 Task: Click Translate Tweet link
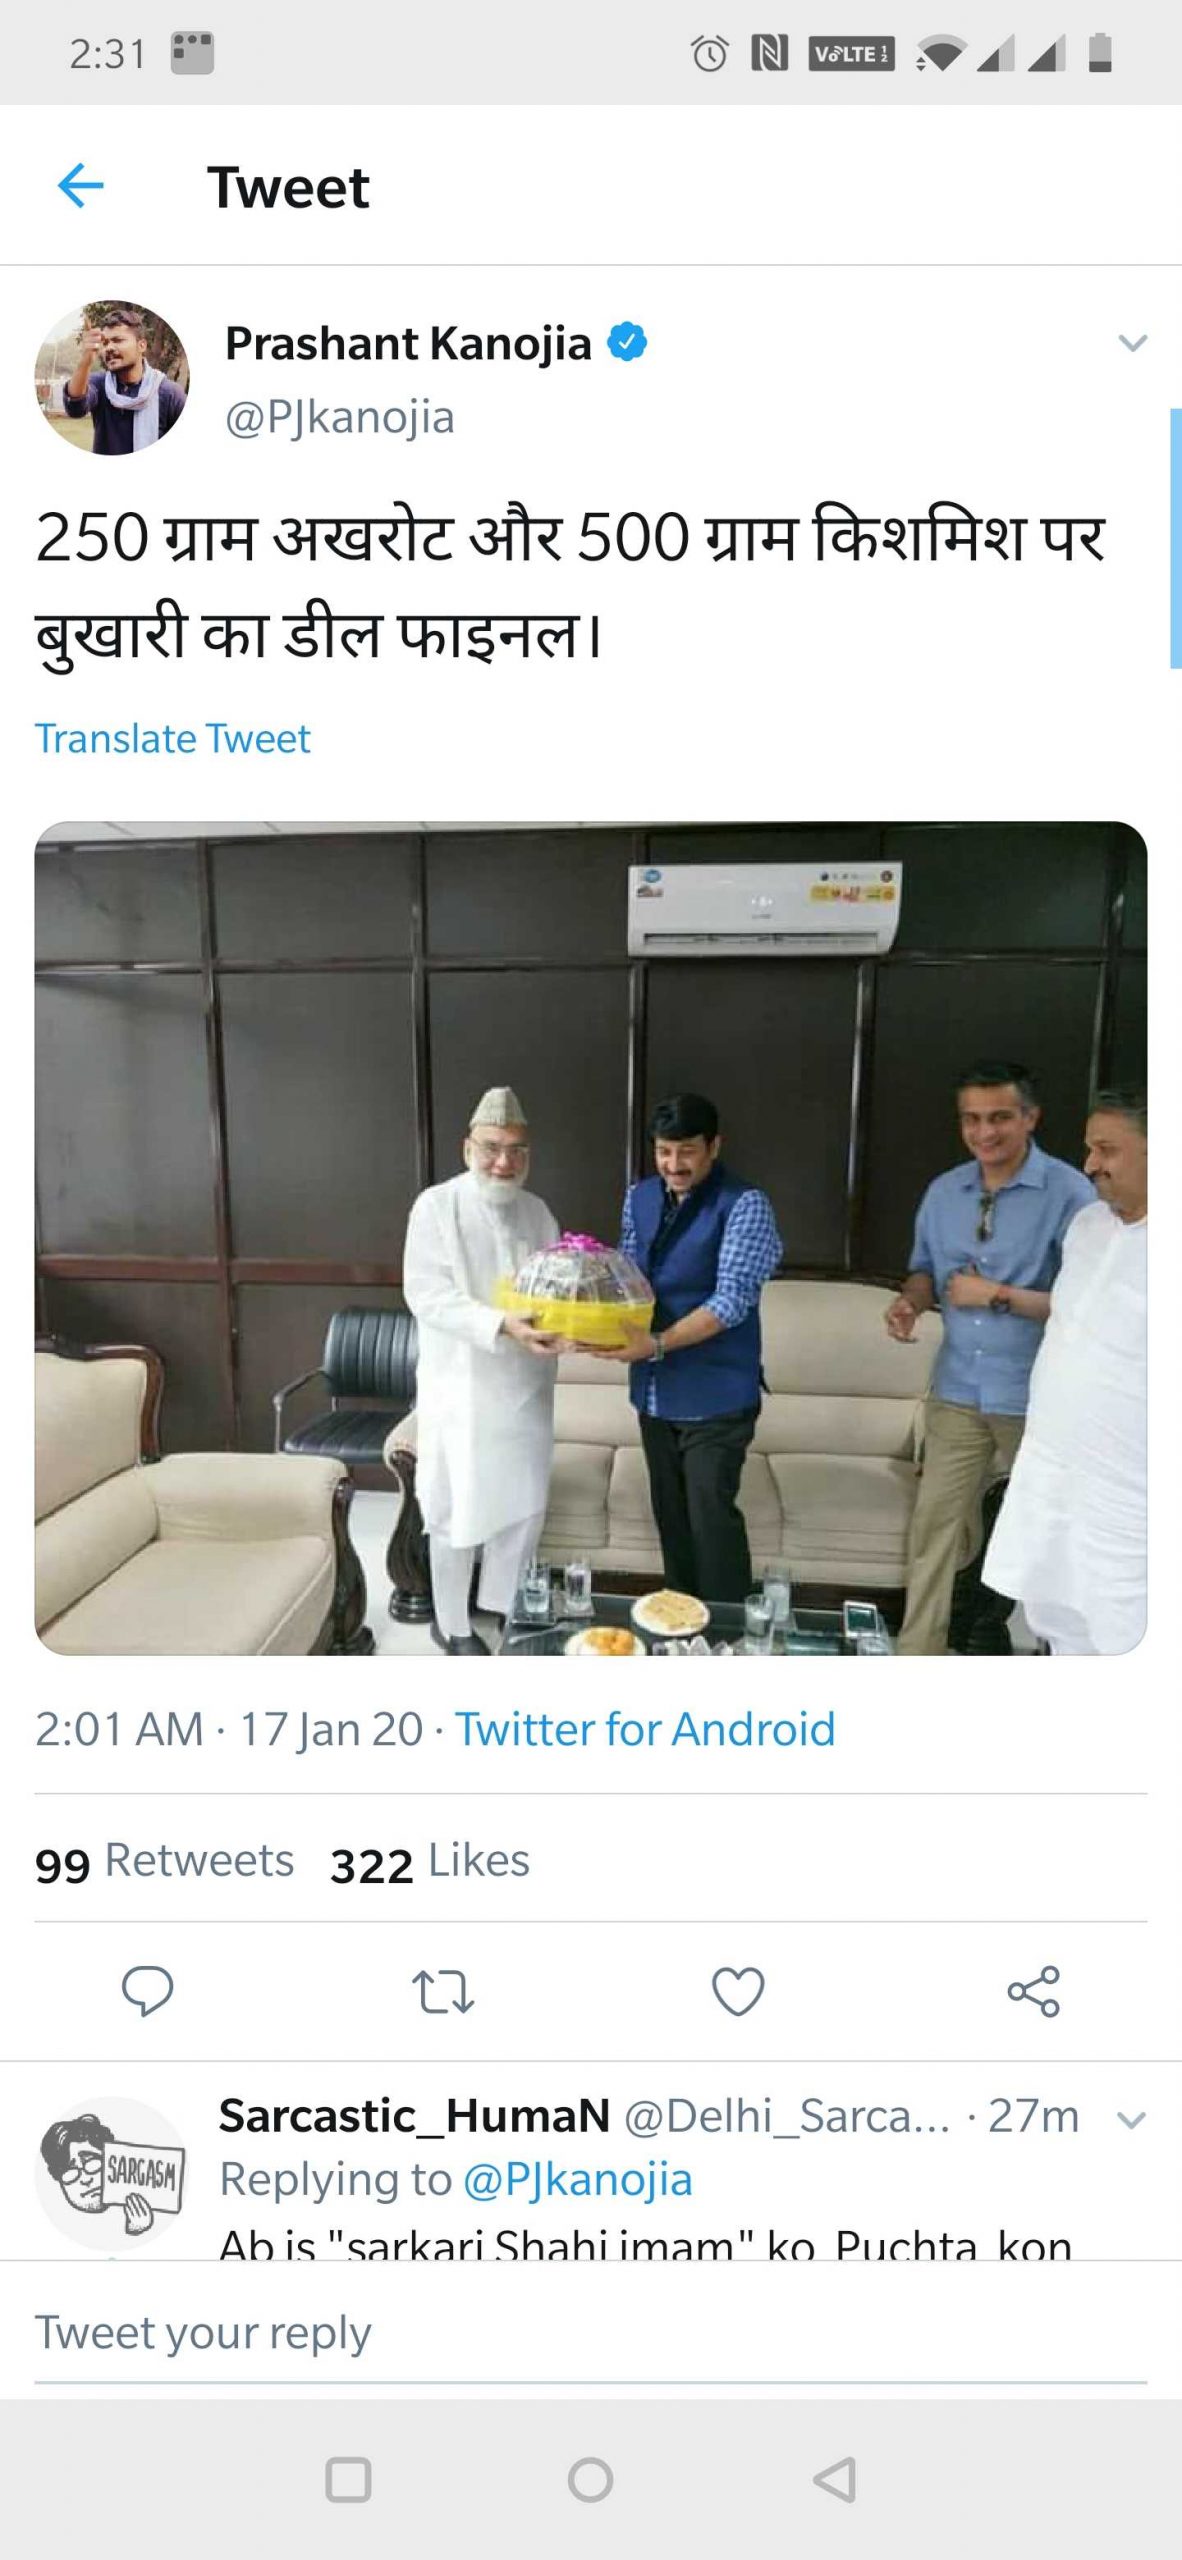click(x=173, y=739)
